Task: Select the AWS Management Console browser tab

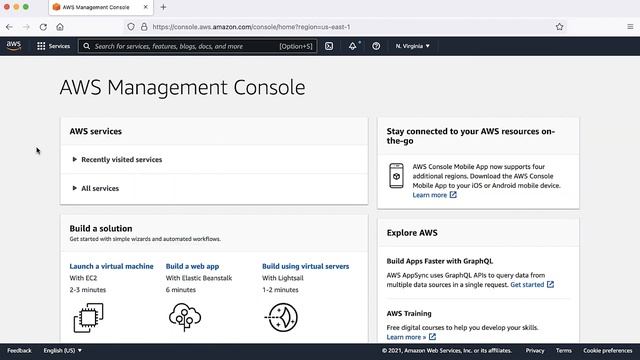Action: [101, 7]
